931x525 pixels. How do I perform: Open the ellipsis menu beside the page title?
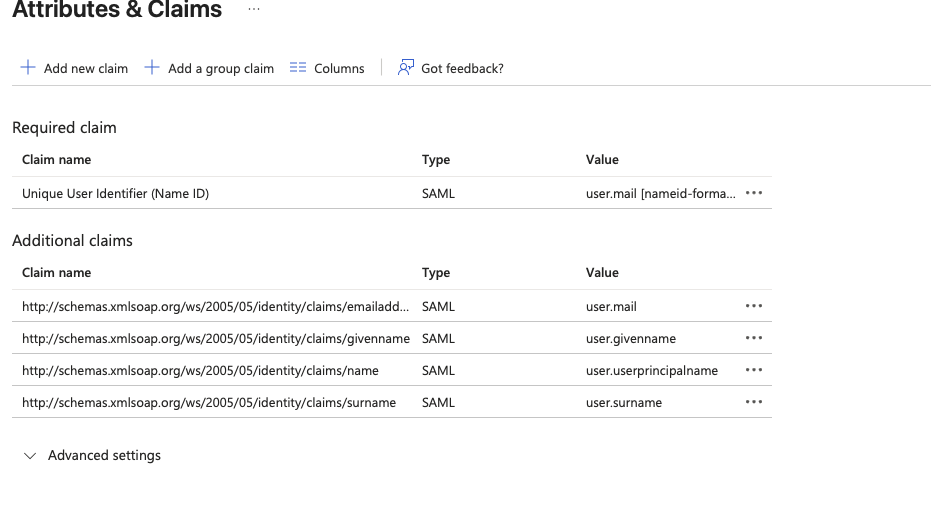tap(254, 10)
